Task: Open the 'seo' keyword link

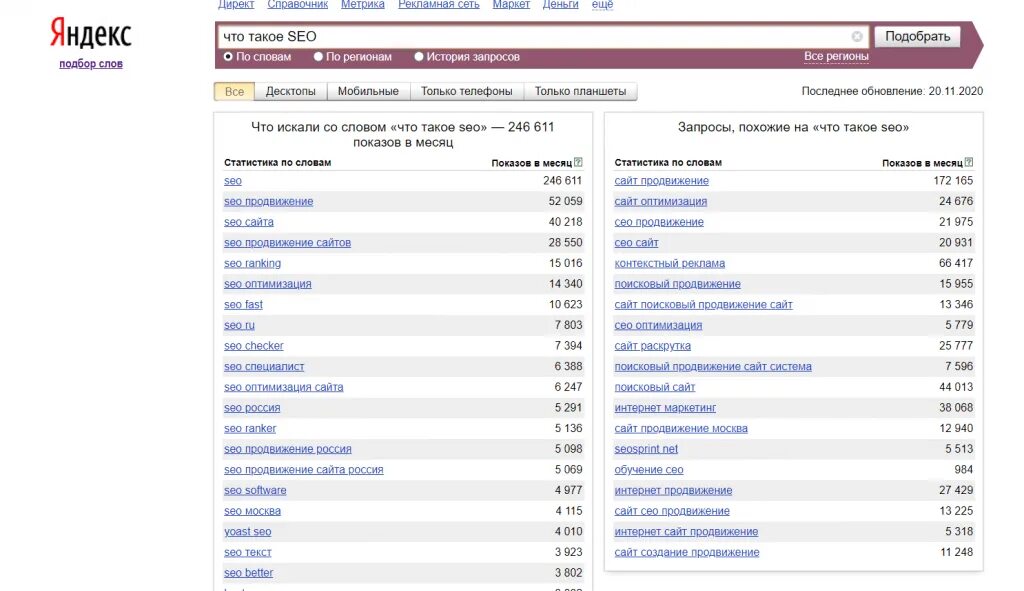Action: [x=232, y=181]
